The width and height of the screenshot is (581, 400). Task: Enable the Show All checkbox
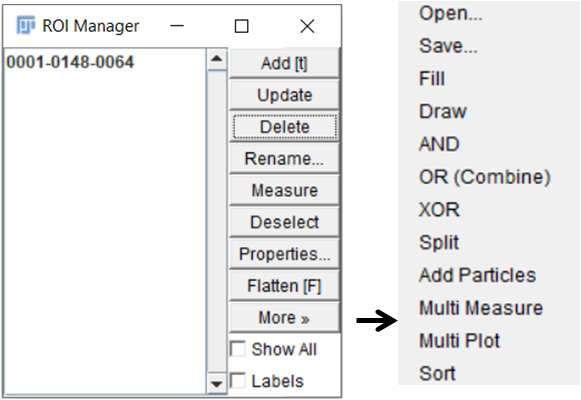(238, 349)
